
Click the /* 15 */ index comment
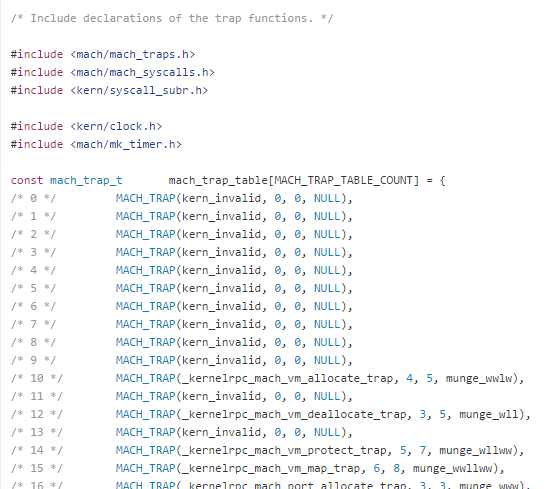click(x=37, y=468)
